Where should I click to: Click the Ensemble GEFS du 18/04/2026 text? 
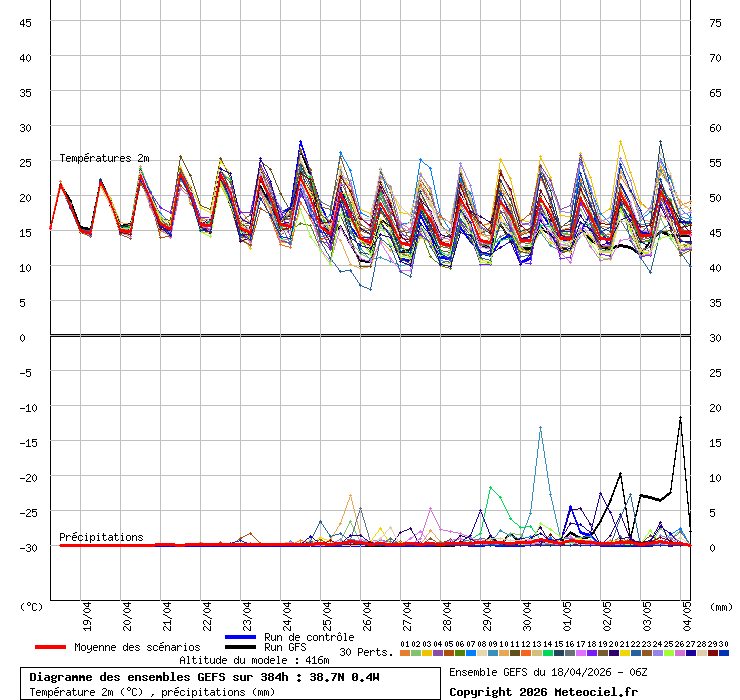coord(548,672)
